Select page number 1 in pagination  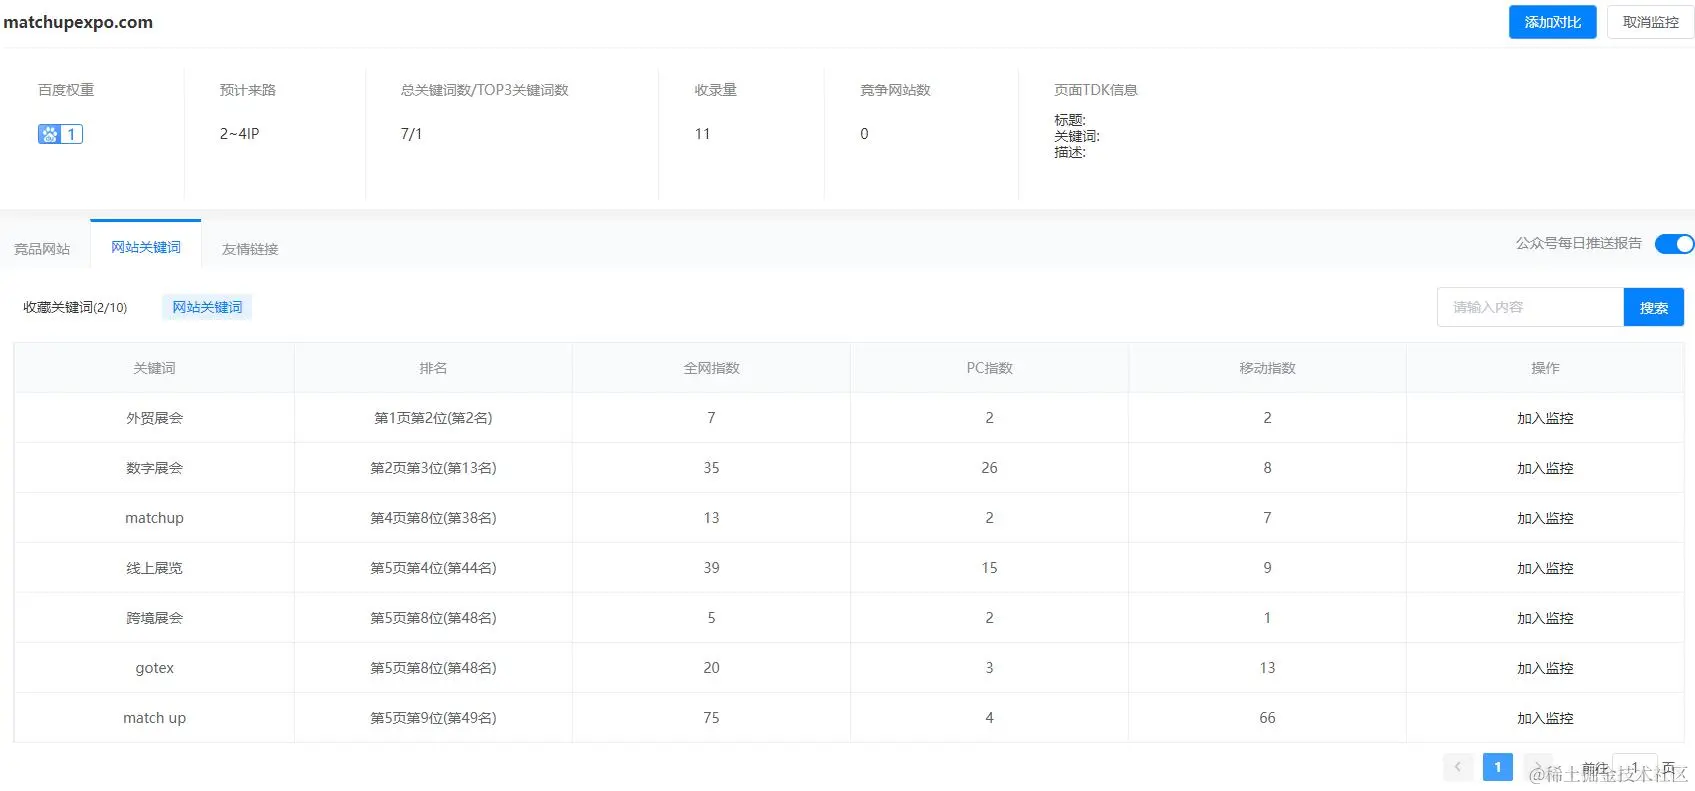click(1497, 767)
